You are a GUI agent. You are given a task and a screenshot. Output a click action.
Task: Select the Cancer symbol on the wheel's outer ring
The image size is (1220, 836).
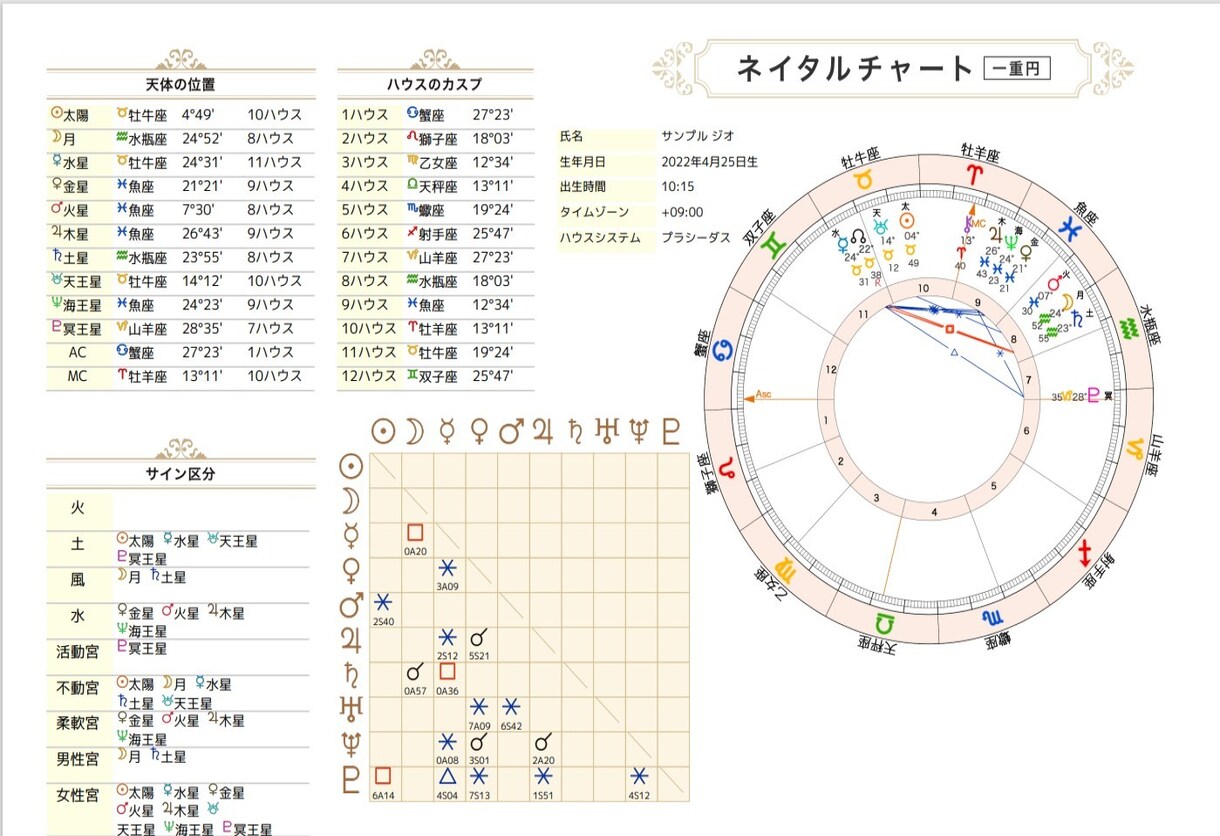(x=720, y=351)
